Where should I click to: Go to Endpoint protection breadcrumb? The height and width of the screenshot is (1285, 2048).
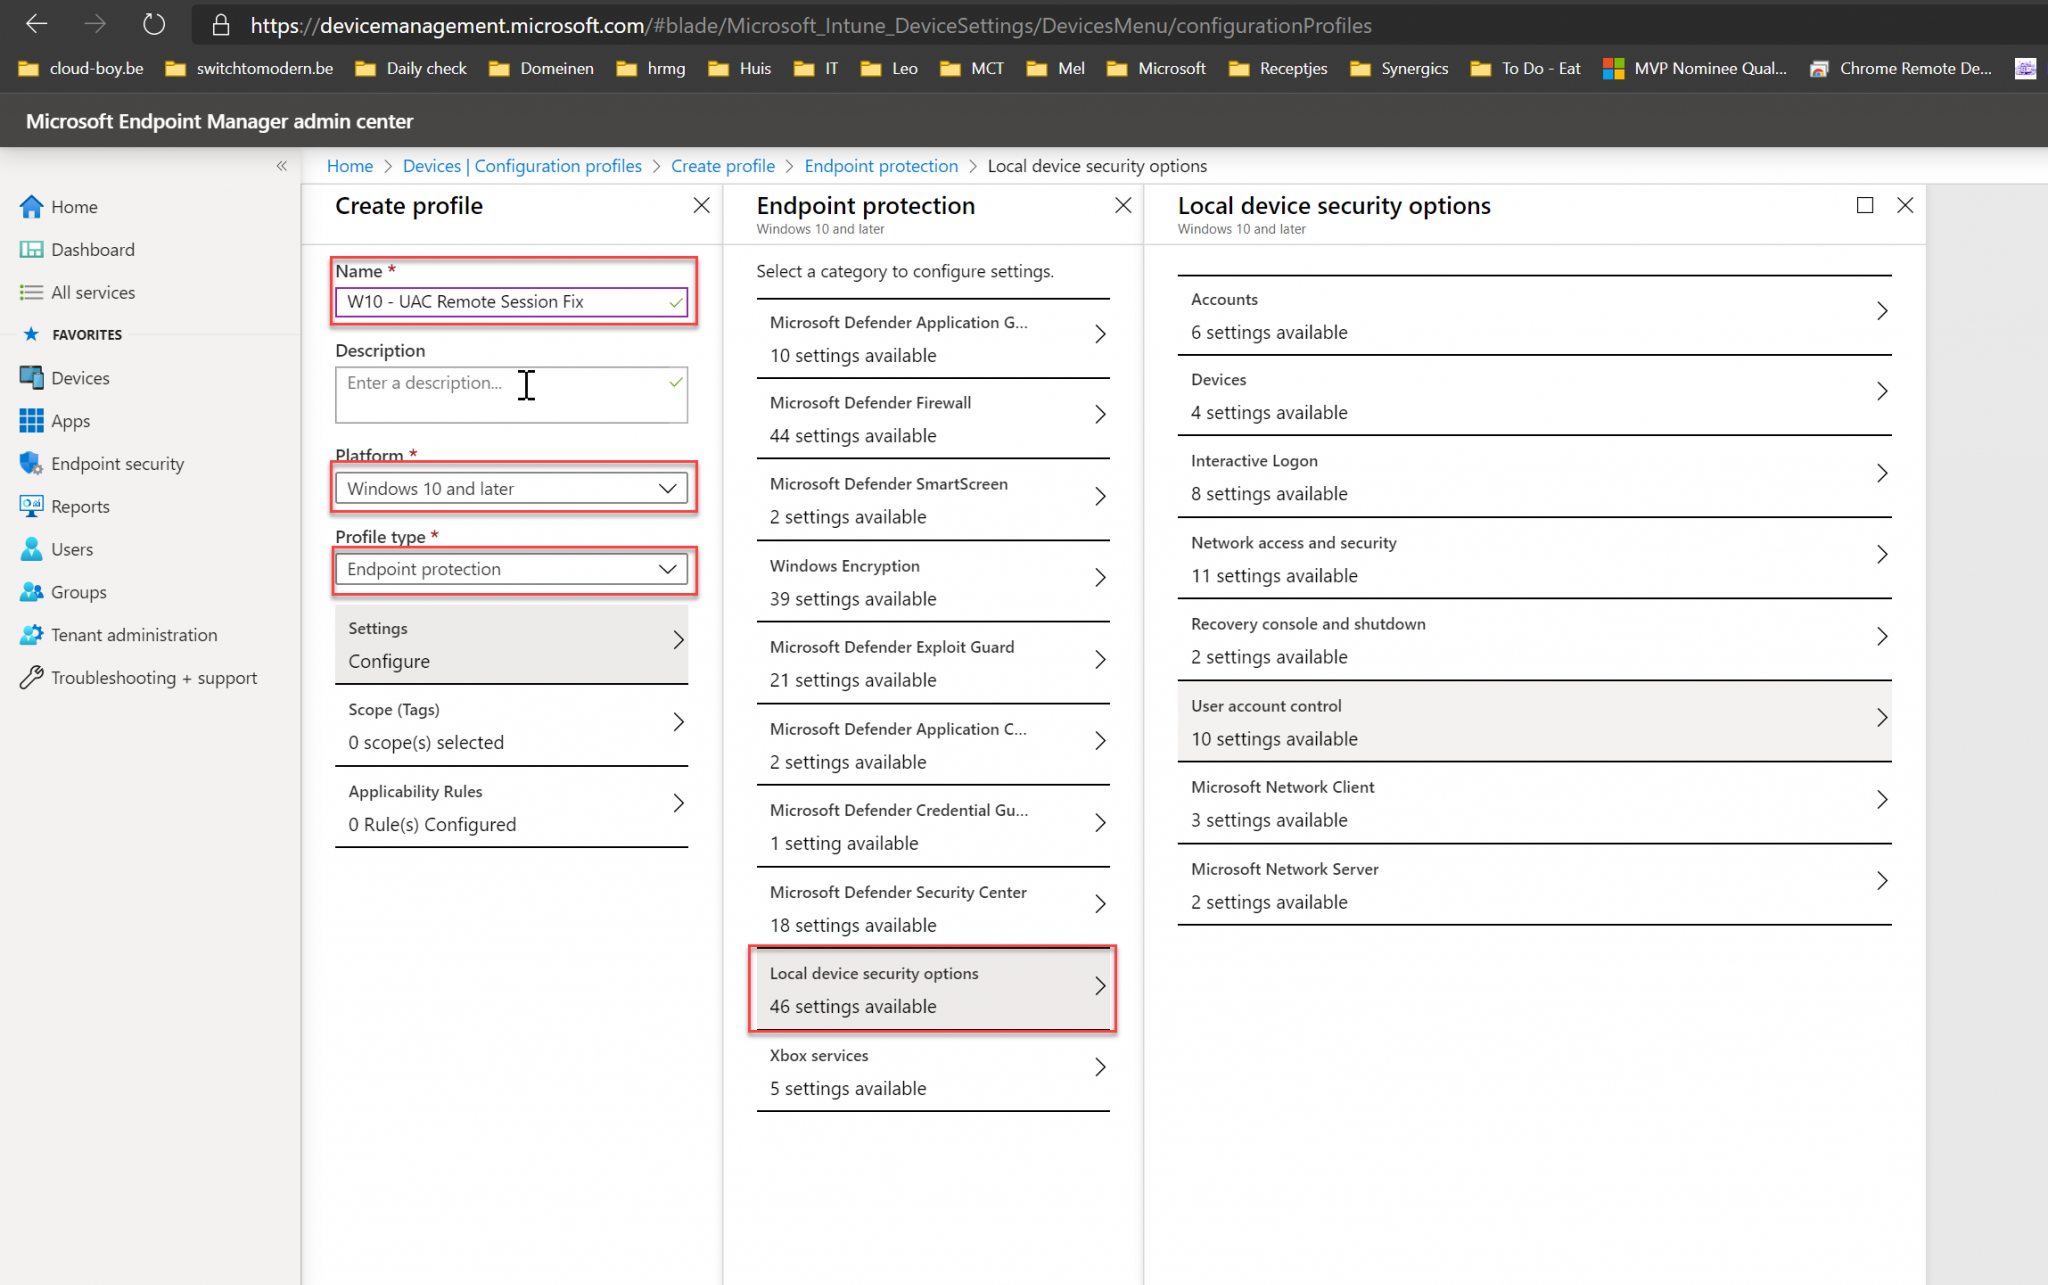pos(881,166)
